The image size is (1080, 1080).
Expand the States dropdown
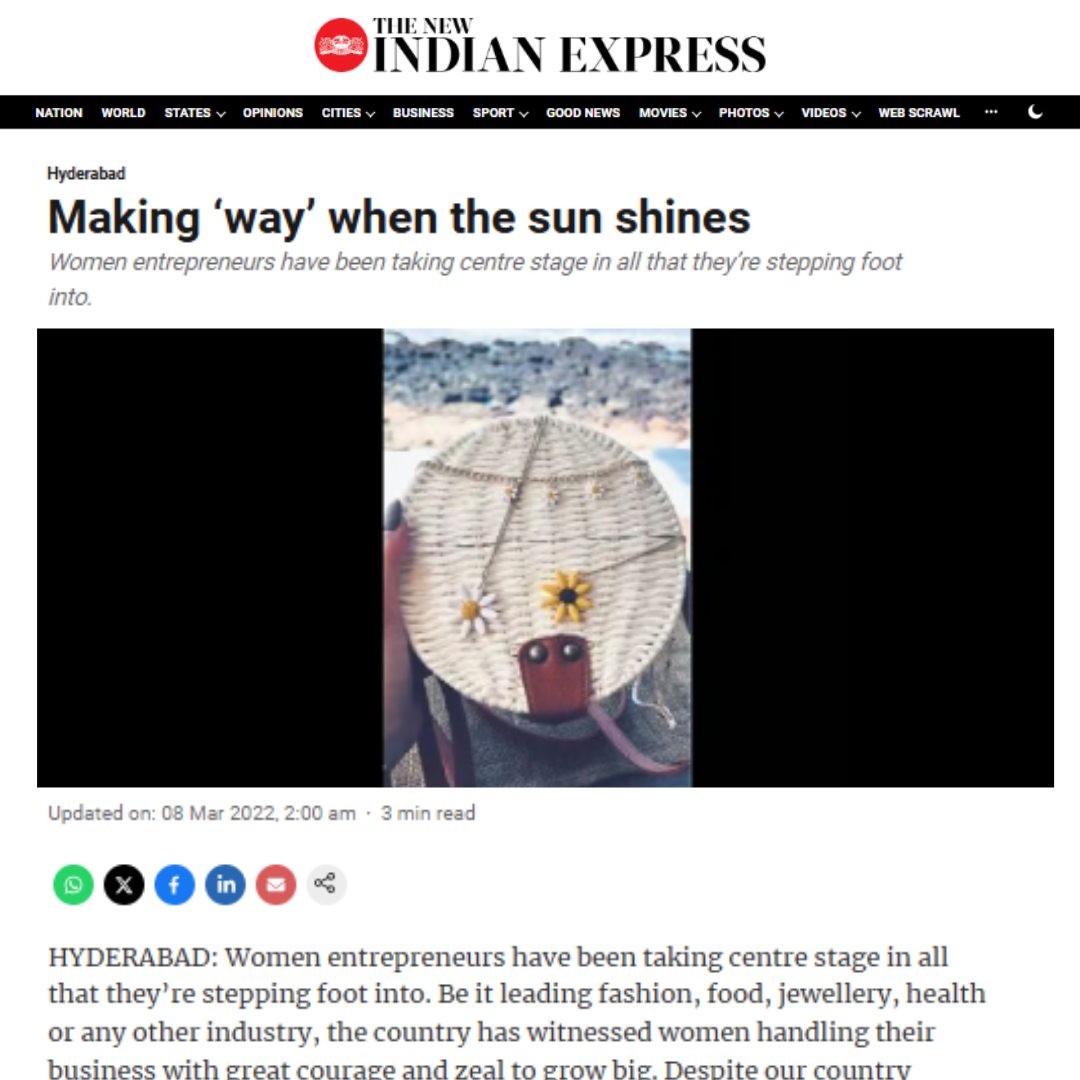194,113
